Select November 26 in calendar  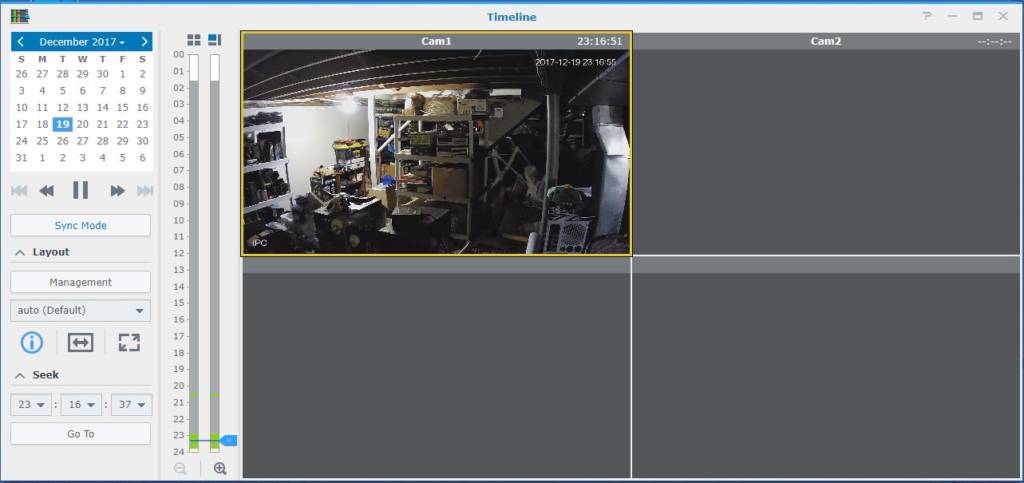tap(22, 74)
